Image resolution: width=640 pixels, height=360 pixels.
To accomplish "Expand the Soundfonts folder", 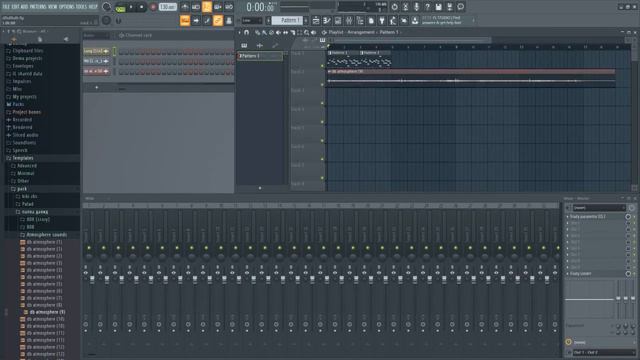I will click(24, 143).
